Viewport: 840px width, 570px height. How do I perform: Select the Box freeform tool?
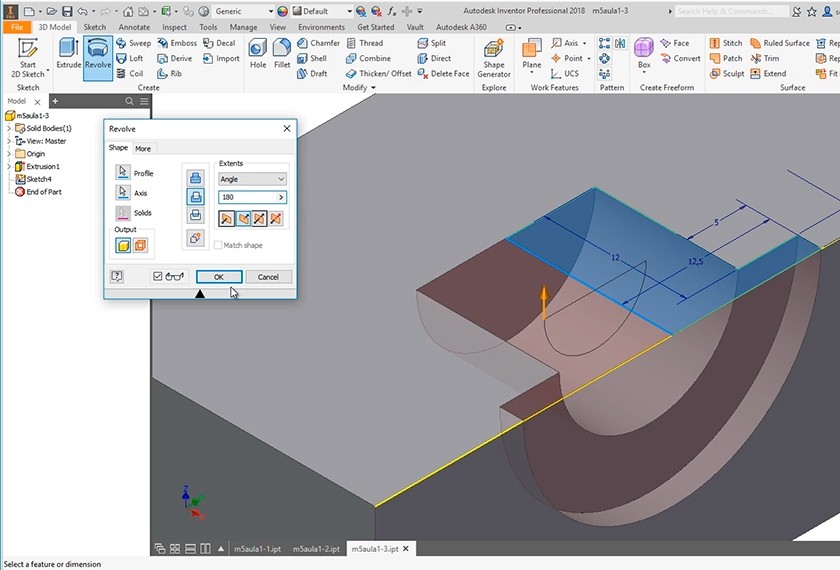point(644,52)
